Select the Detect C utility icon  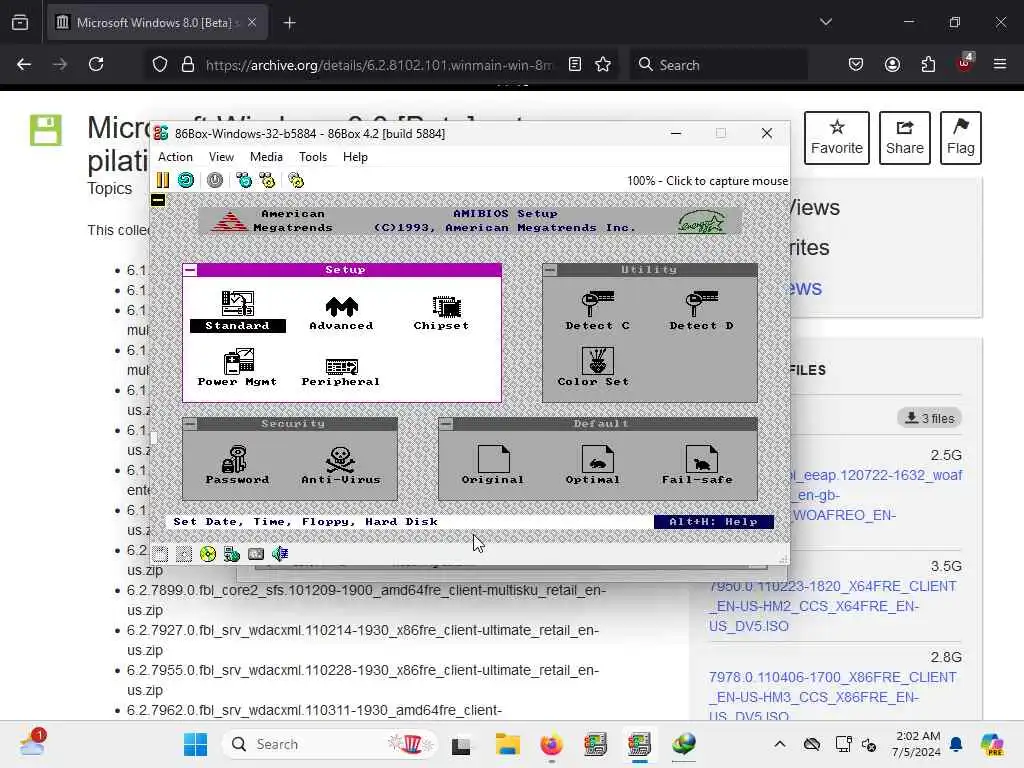pos(598,311)
